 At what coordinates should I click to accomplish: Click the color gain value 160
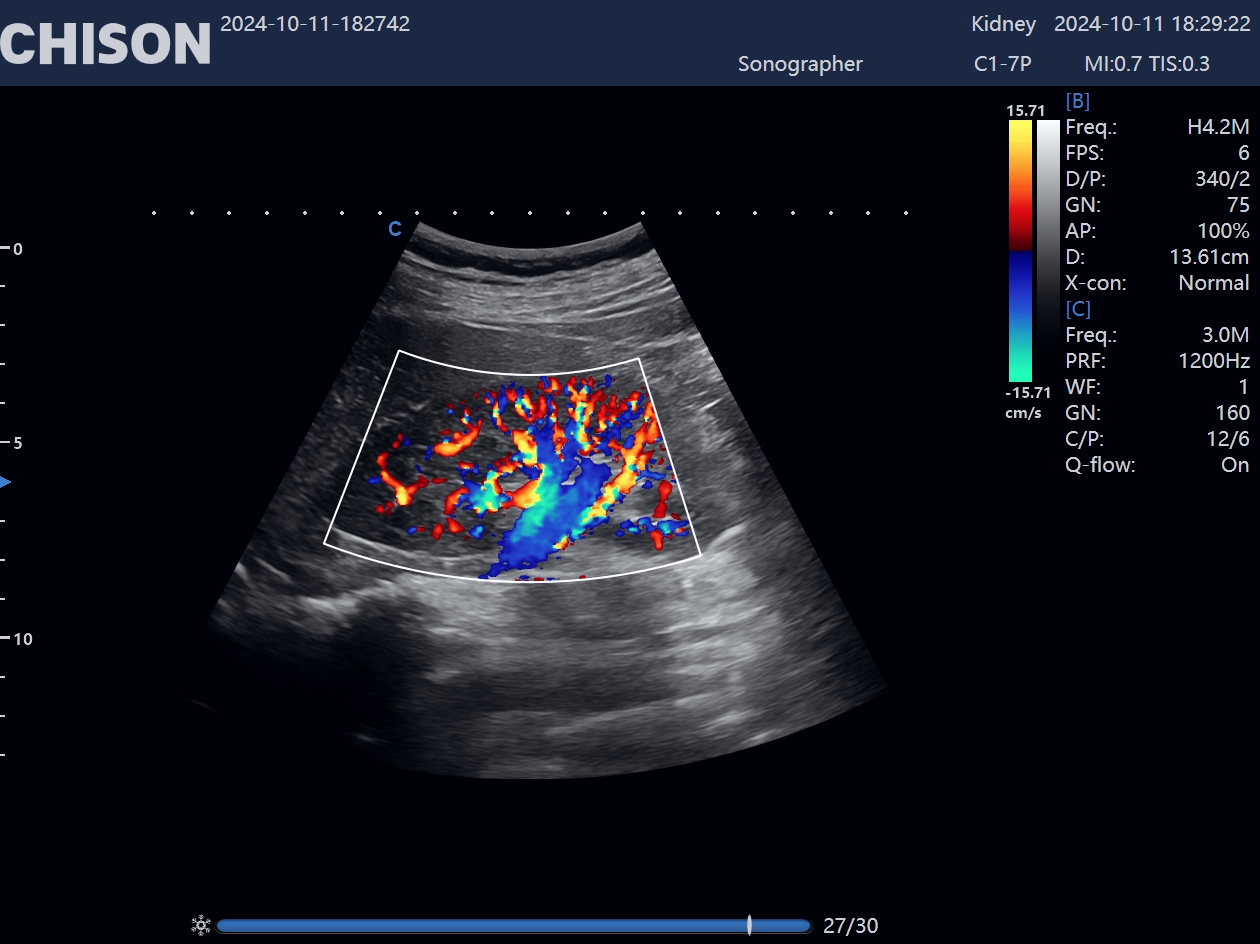point(1233,413)
